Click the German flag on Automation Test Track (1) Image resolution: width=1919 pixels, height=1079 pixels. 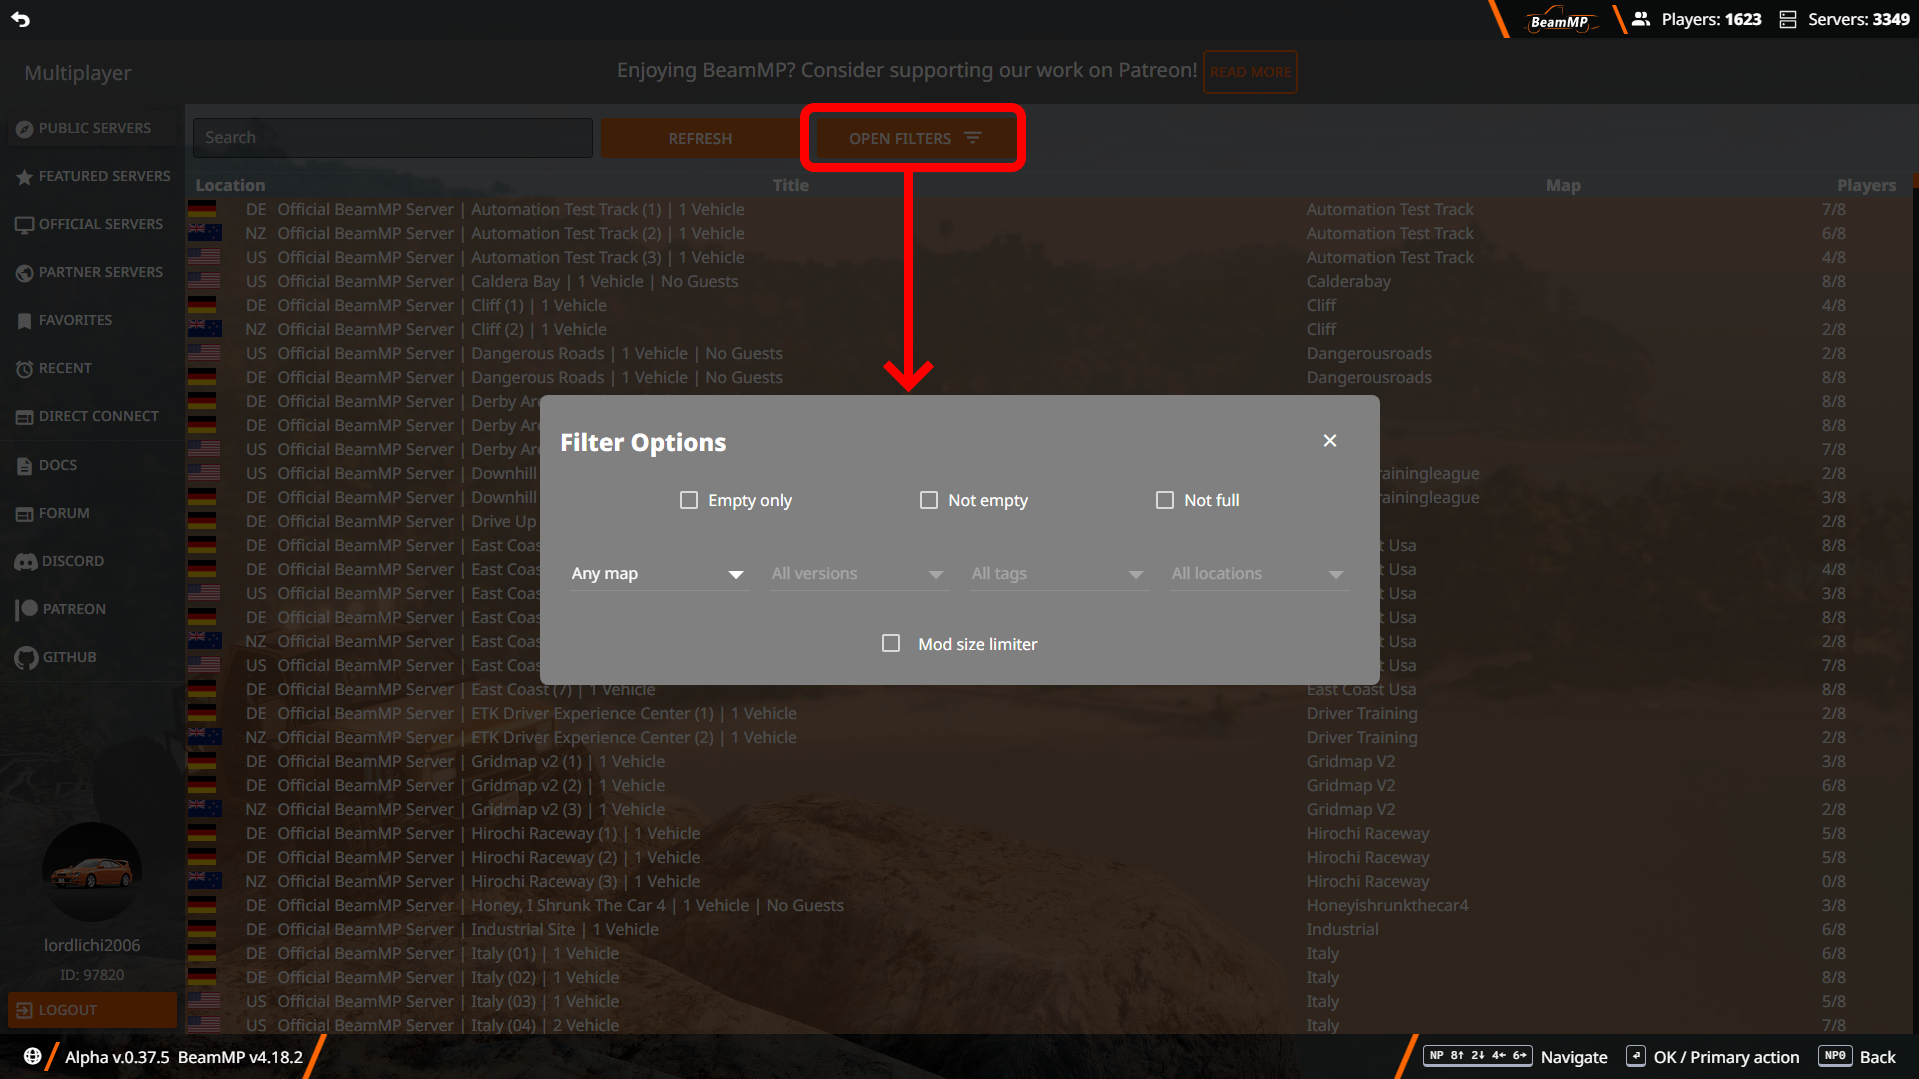point(203,210)
